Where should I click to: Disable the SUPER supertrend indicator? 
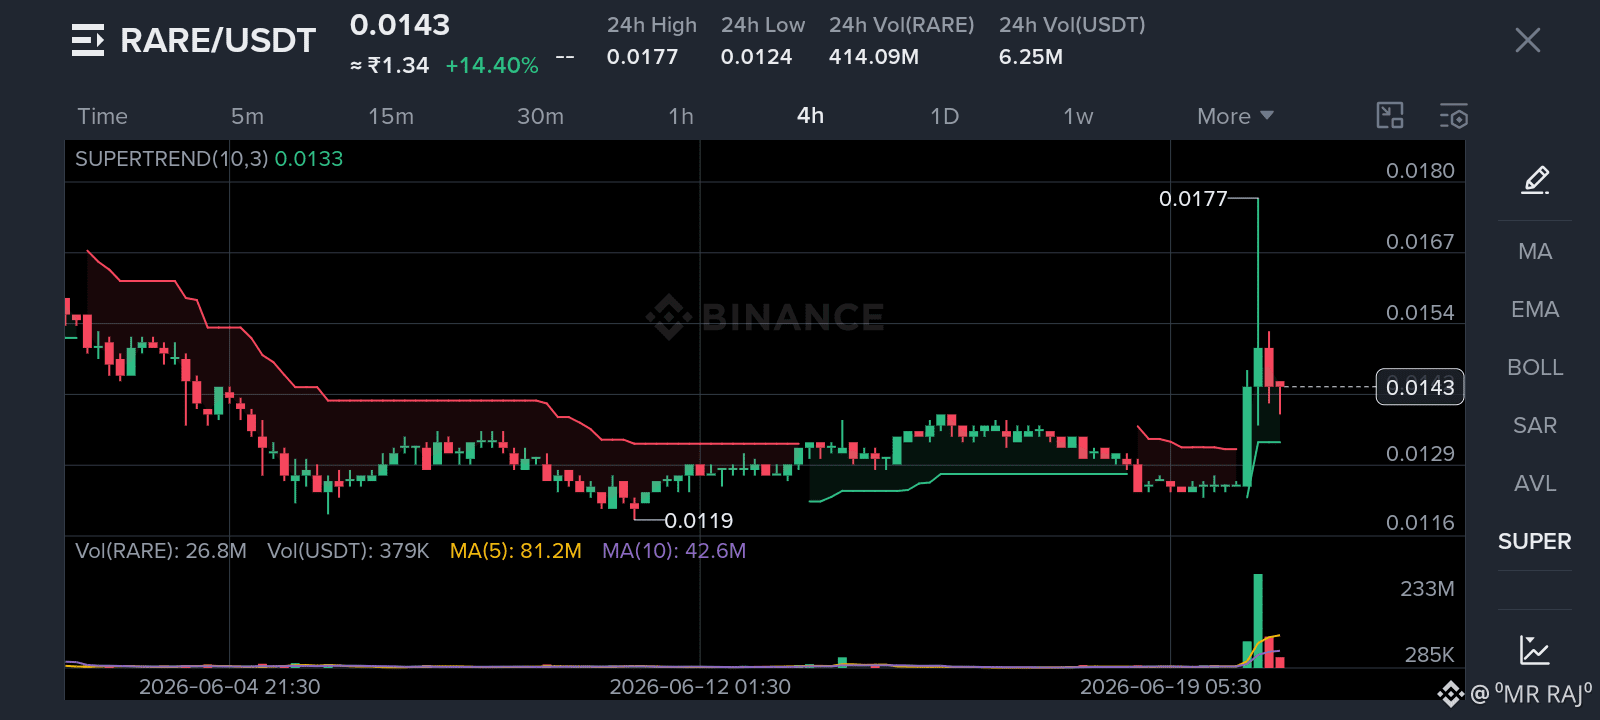tap(1535, 541)
